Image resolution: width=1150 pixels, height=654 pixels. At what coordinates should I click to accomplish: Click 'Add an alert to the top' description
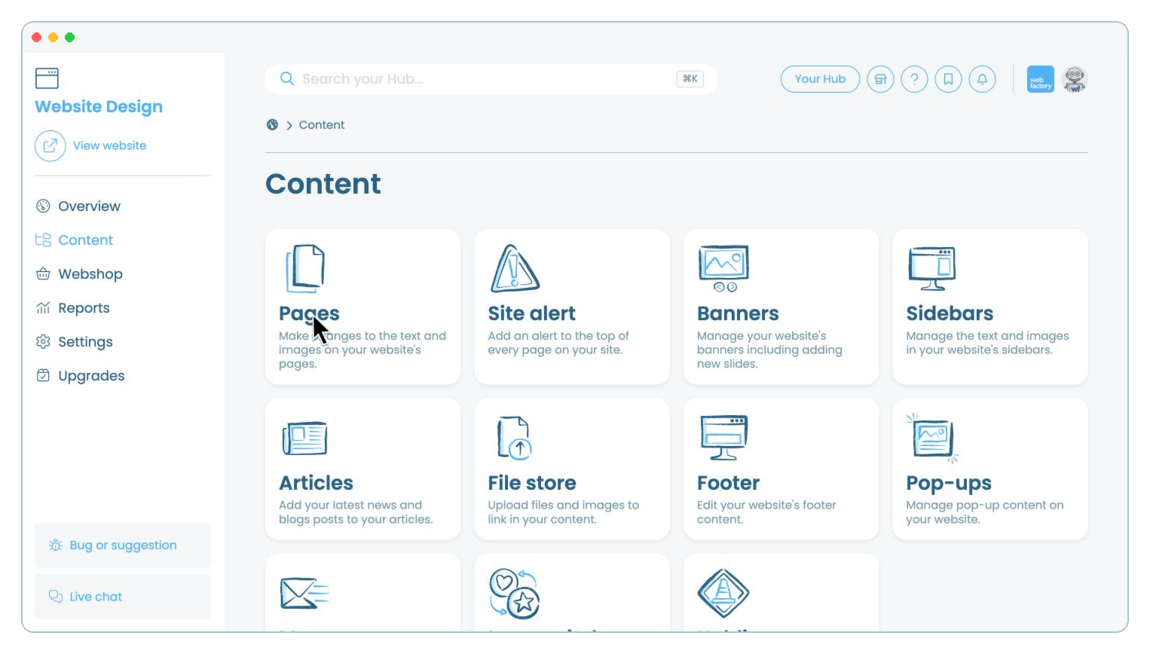tap(559, 342)
